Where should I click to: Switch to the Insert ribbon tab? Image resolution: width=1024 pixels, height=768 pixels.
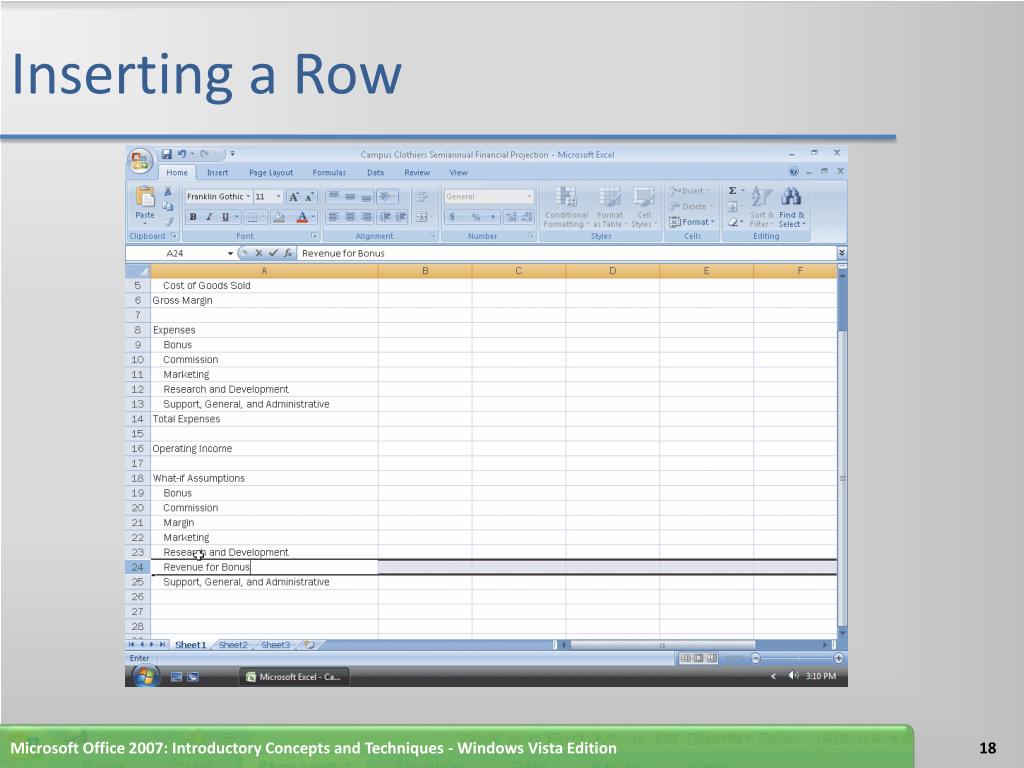point(217,172)
